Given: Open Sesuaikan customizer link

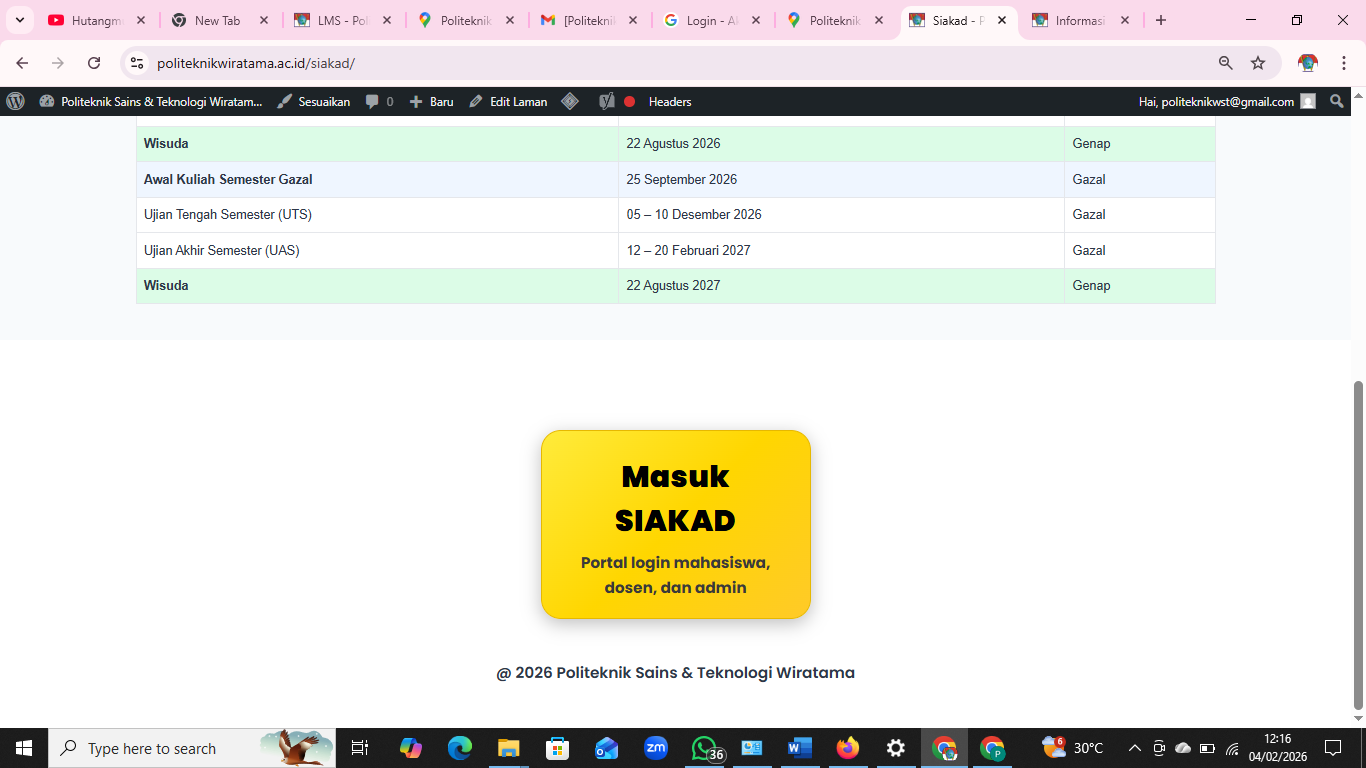Looking at the screenshot, I should 314,101.
